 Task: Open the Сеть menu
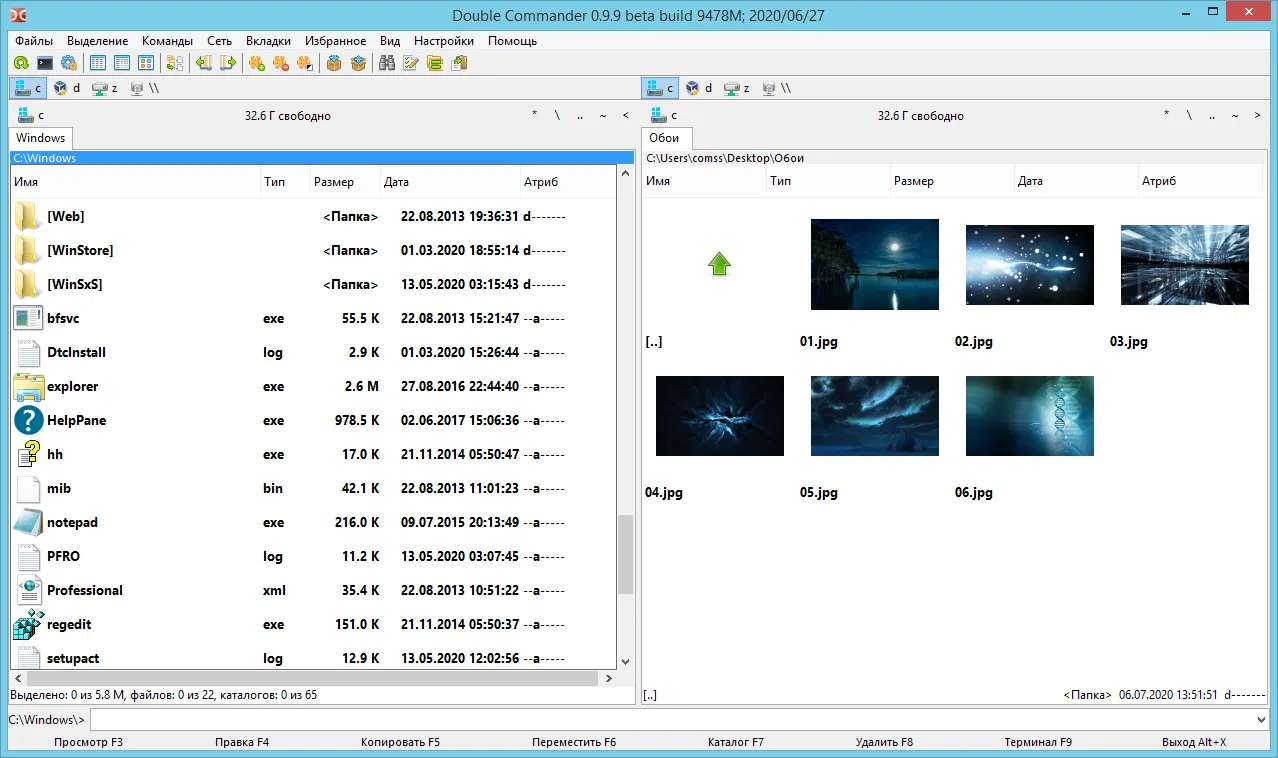[220, 41]
